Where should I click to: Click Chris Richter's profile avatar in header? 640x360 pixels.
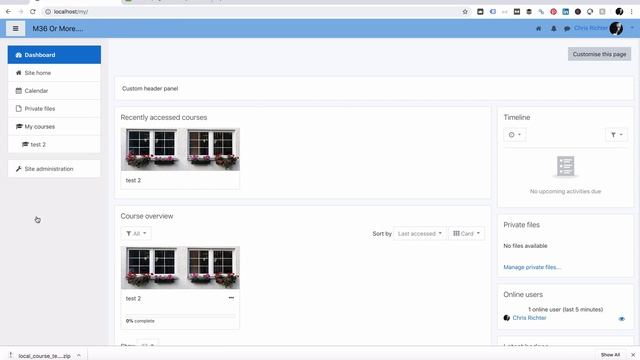(x=616, y=28)
